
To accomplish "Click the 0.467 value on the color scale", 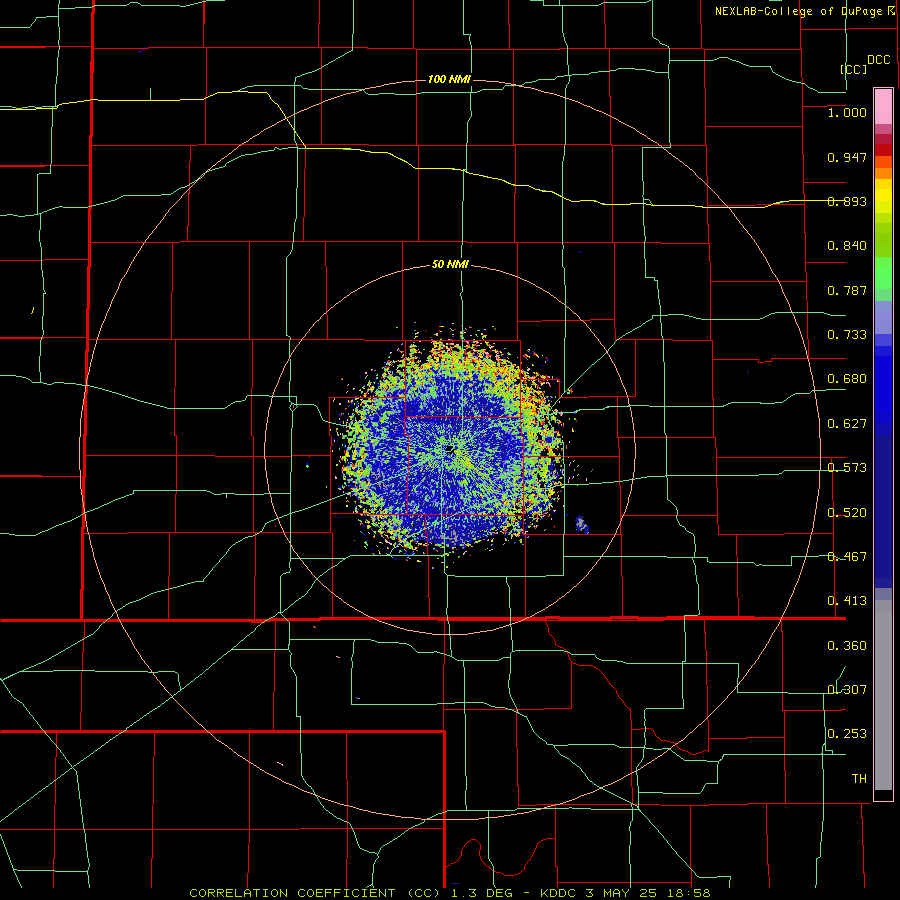I will (x=847, y=557).
